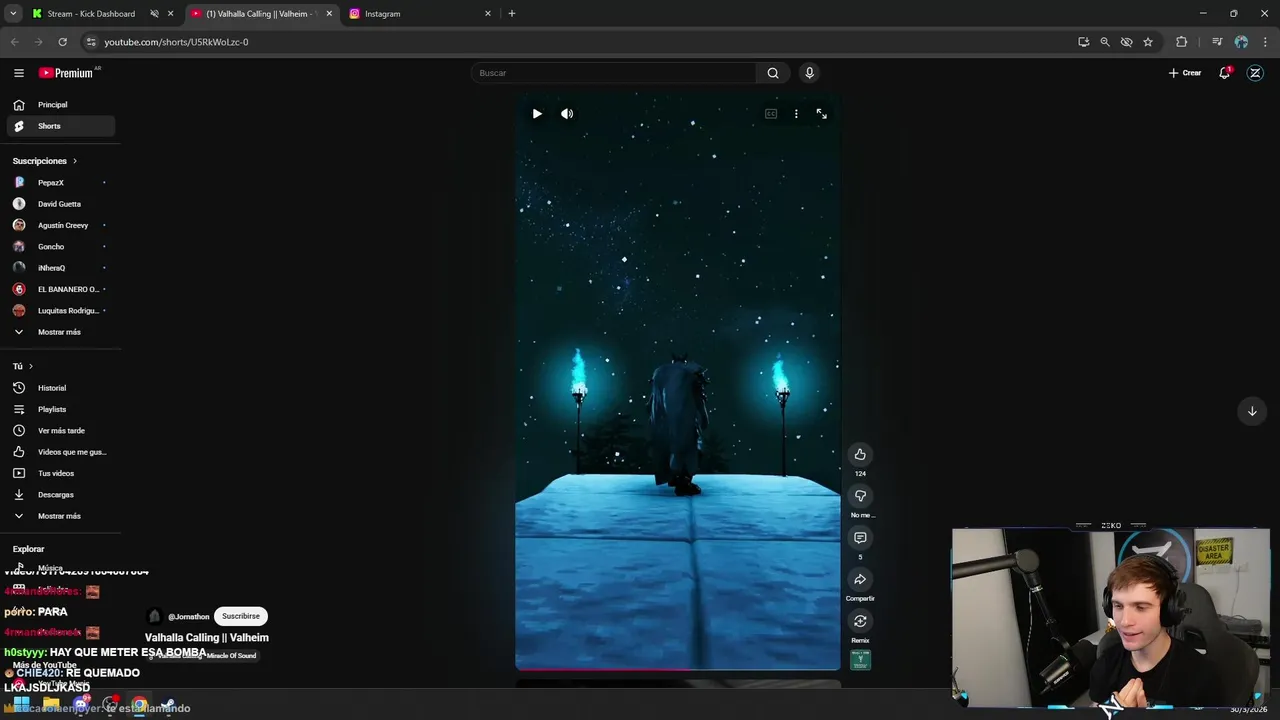The width and height of the screenshot is (1280, 720).
Task: Open a new browser tab
Action: [x=511, y=13]
